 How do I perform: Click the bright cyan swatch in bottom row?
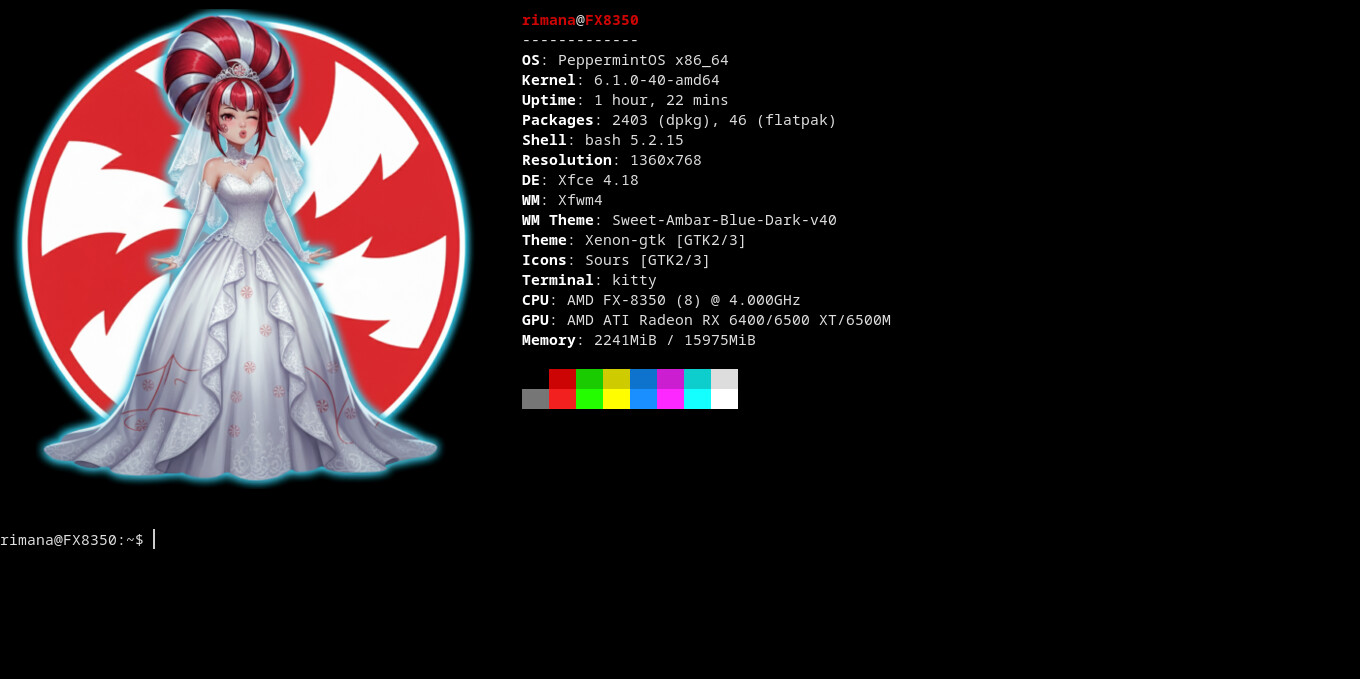pos(697,399)
